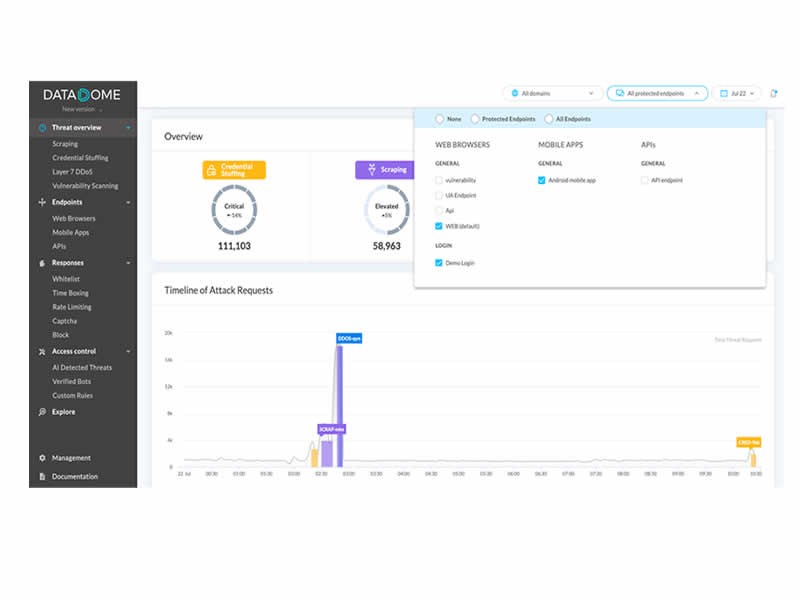Select the Protected Endpoints radio button

click(475, 119)
